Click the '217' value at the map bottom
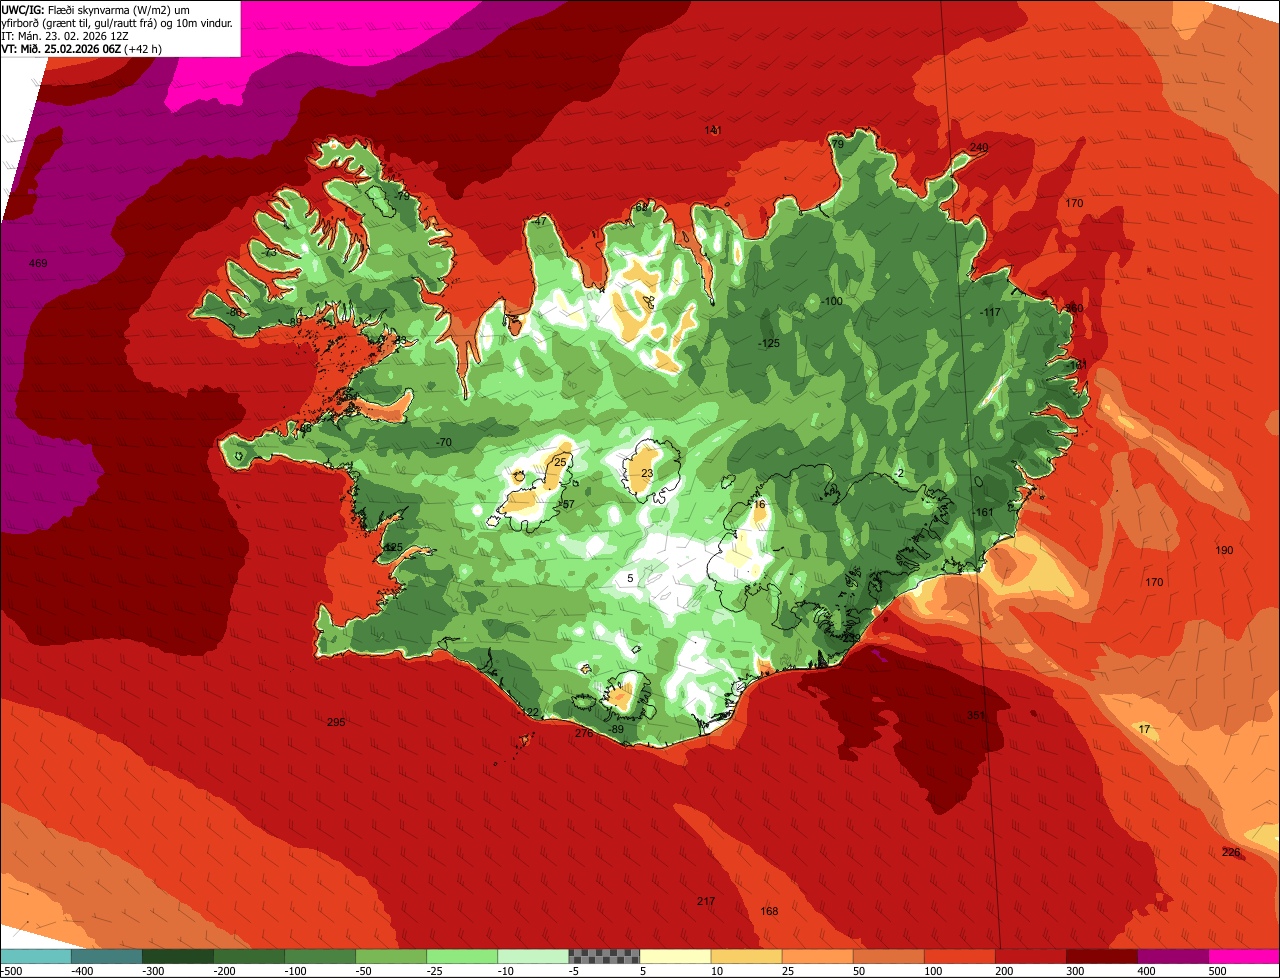 (x=706, y=902)
